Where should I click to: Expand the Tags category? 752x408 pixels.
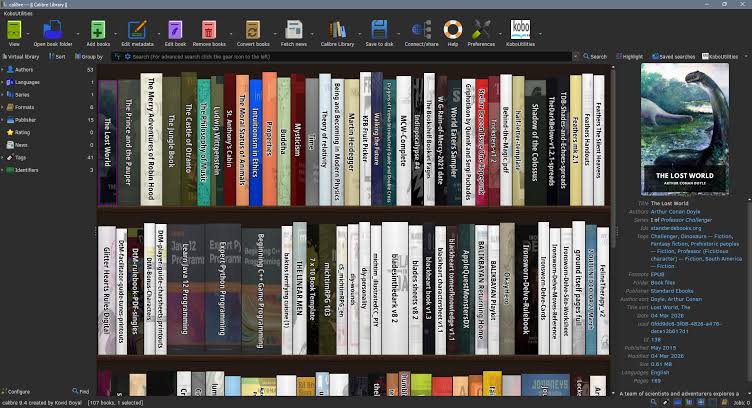click(x=2, y=157)
